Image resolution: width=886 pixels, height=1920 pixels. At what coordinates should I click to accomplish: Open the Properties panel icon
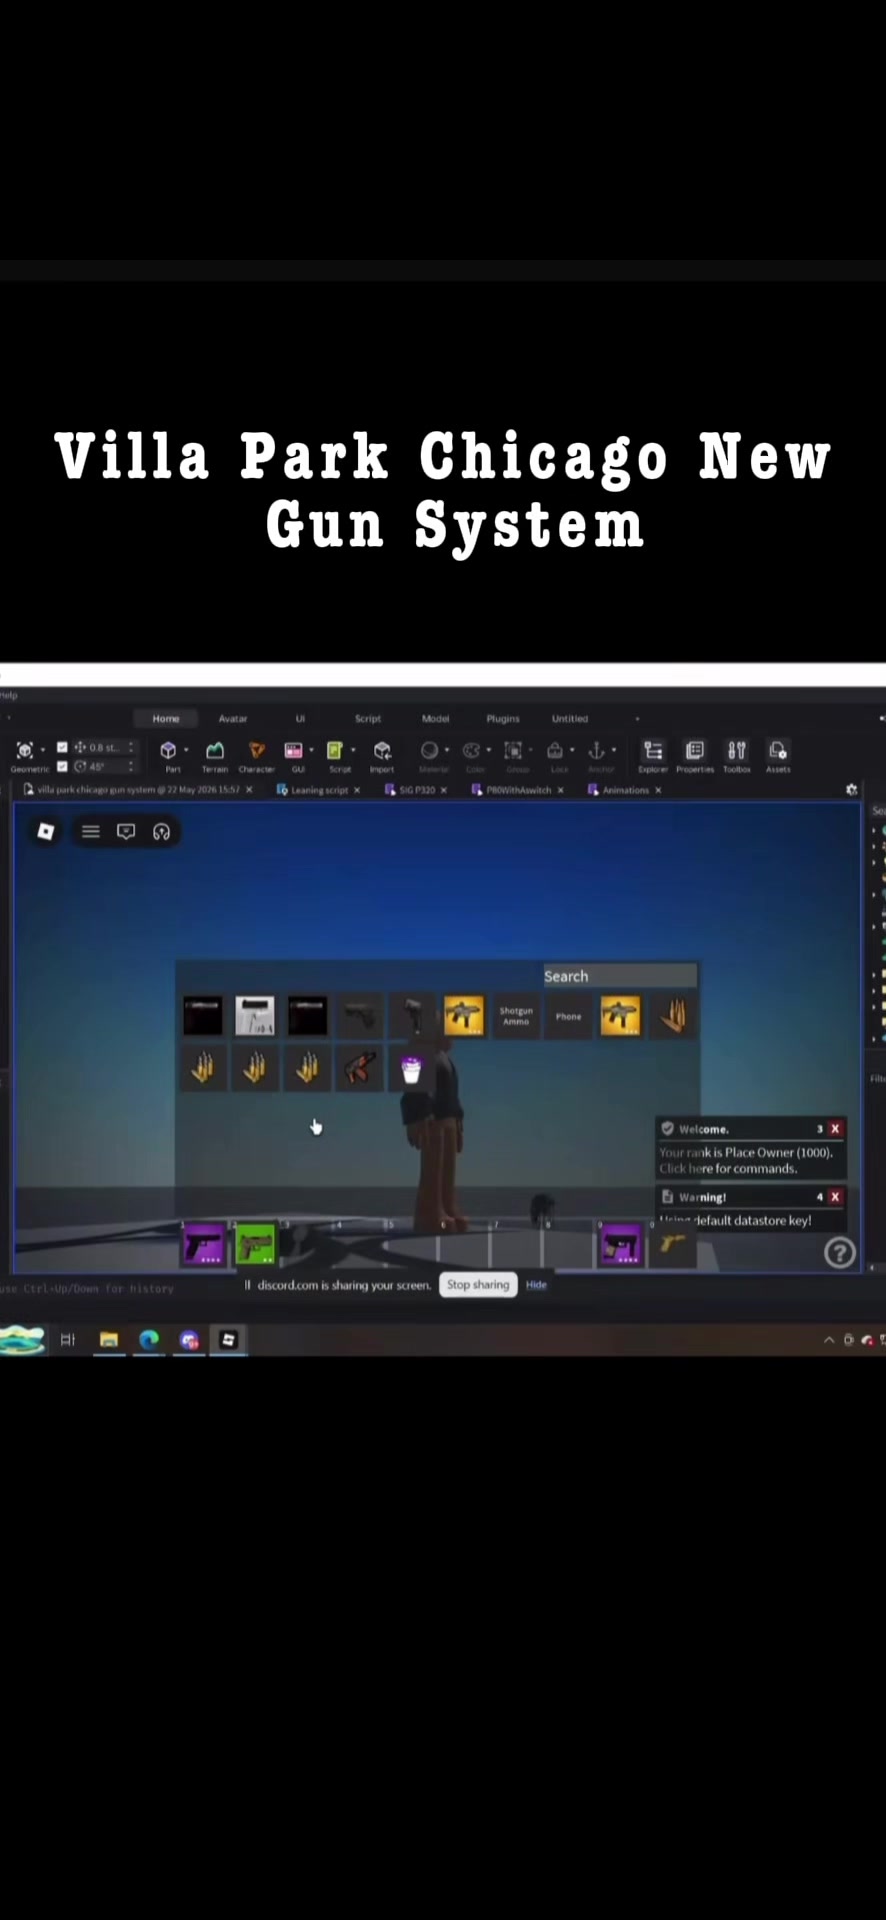point(695,750)
